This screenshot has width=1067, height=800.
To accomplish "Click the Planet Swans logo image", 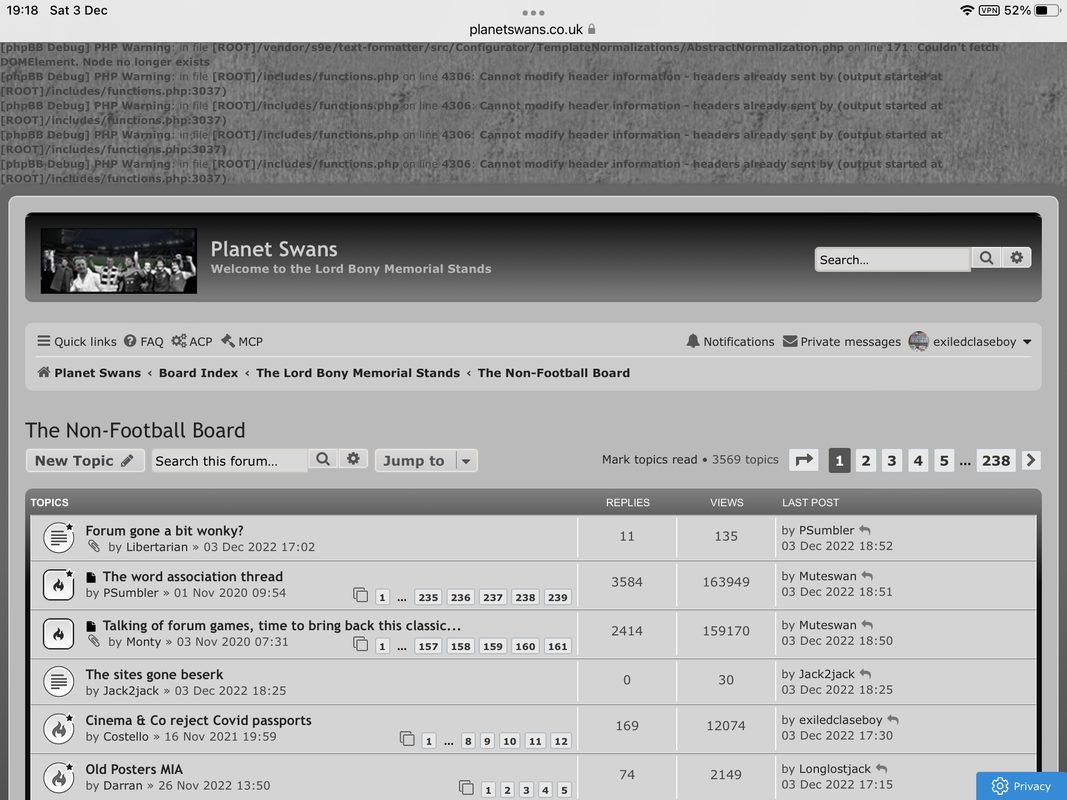I will pos(118,261).
